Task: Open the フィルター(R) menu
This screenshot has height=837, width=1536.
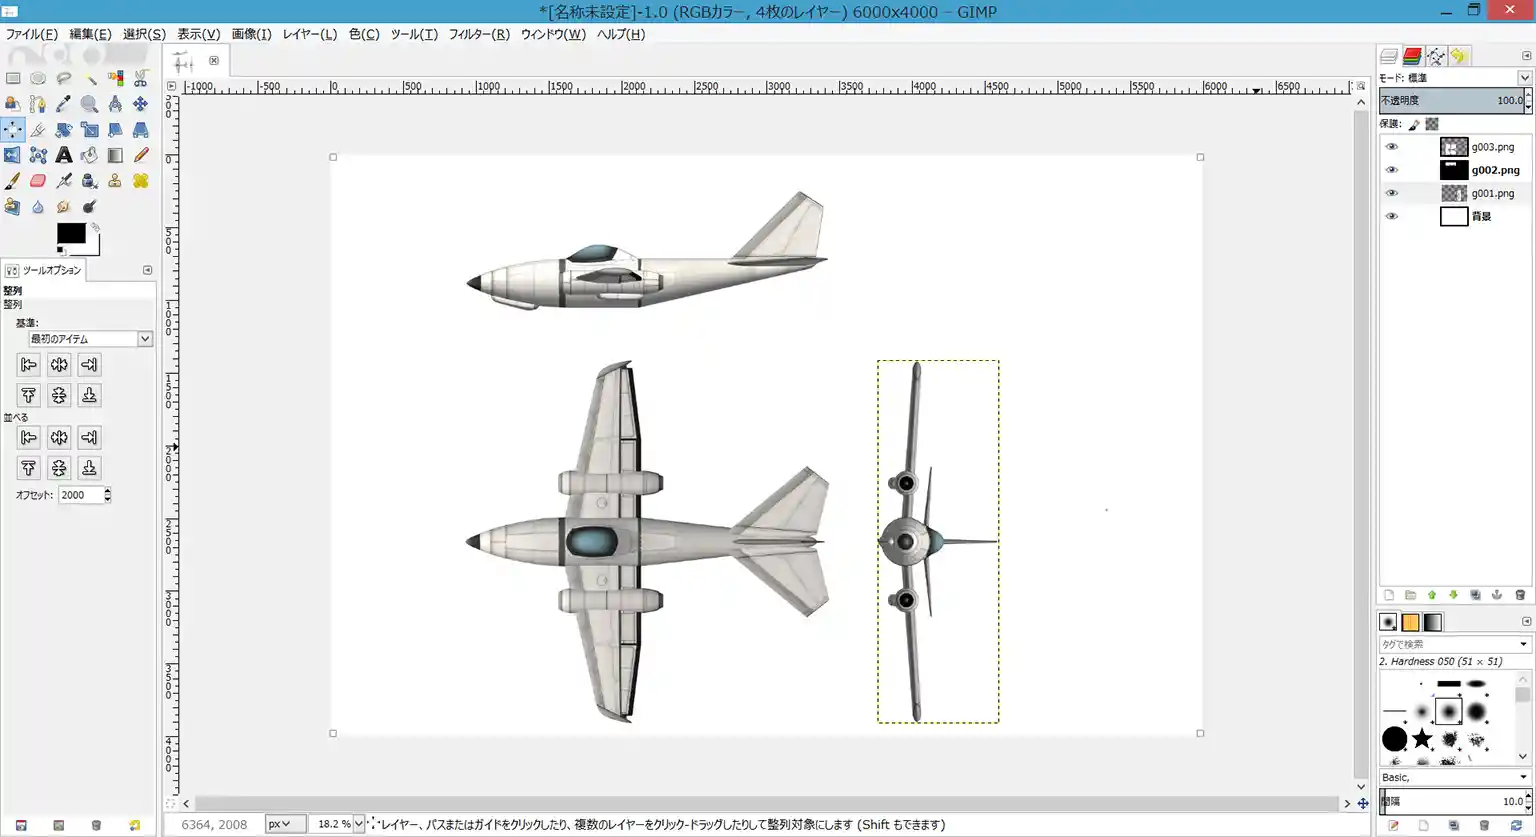Action: 479,34
